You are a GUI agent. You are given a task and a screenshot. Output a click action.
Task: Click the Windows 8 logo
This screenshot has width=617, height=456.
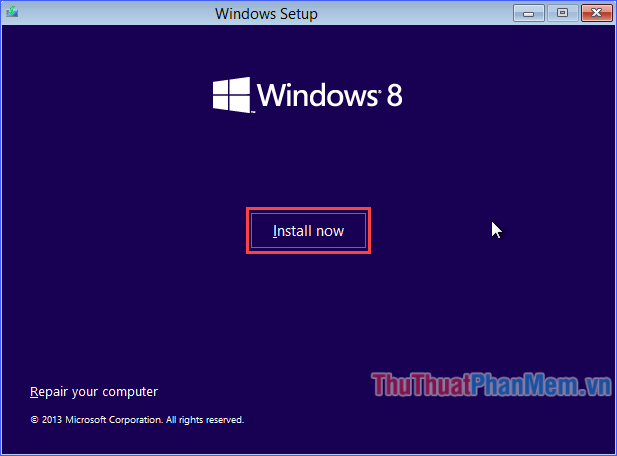click(307, 95)
